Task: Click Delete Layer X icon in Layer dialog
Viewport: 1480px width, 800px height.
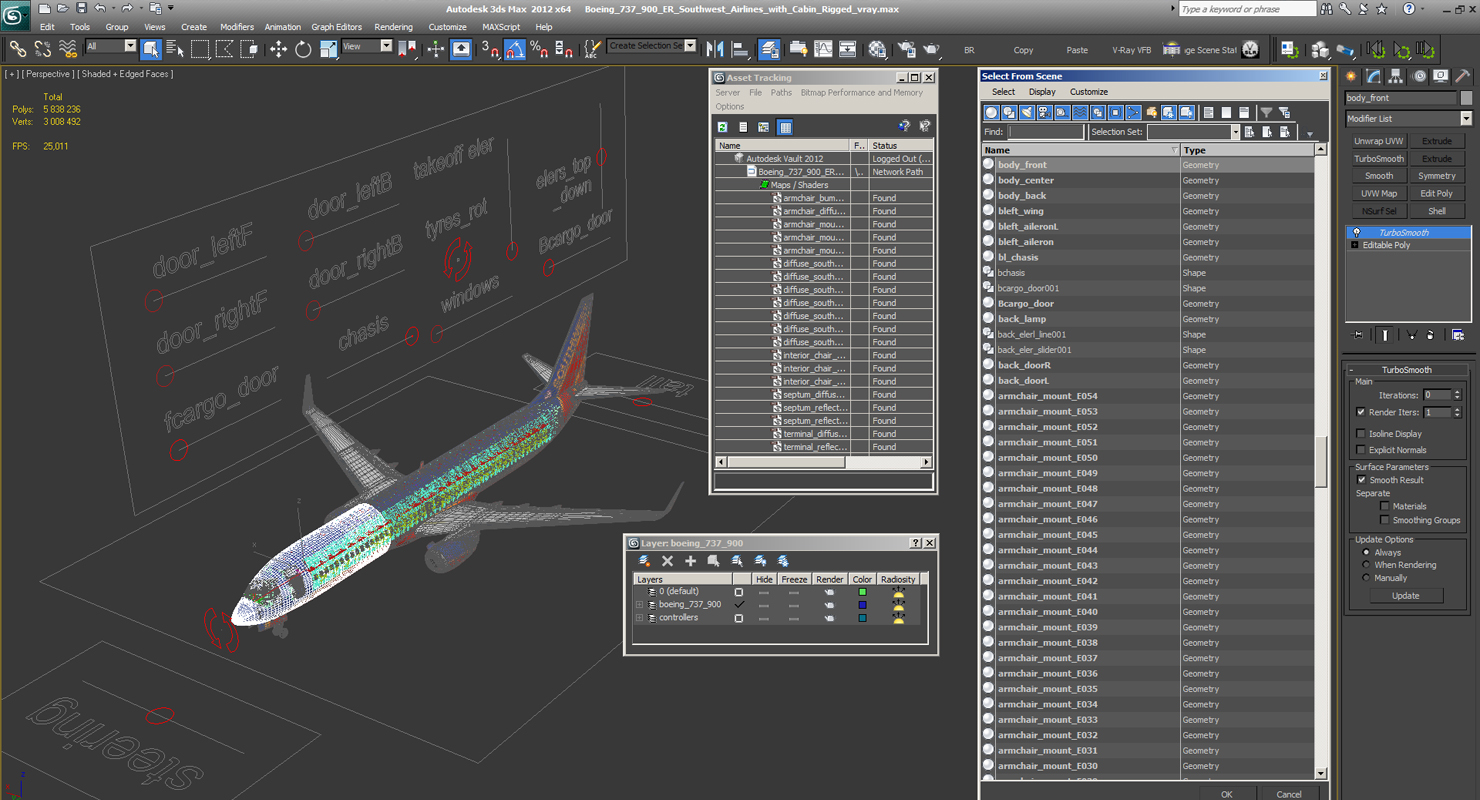Action: coord(668,561)
